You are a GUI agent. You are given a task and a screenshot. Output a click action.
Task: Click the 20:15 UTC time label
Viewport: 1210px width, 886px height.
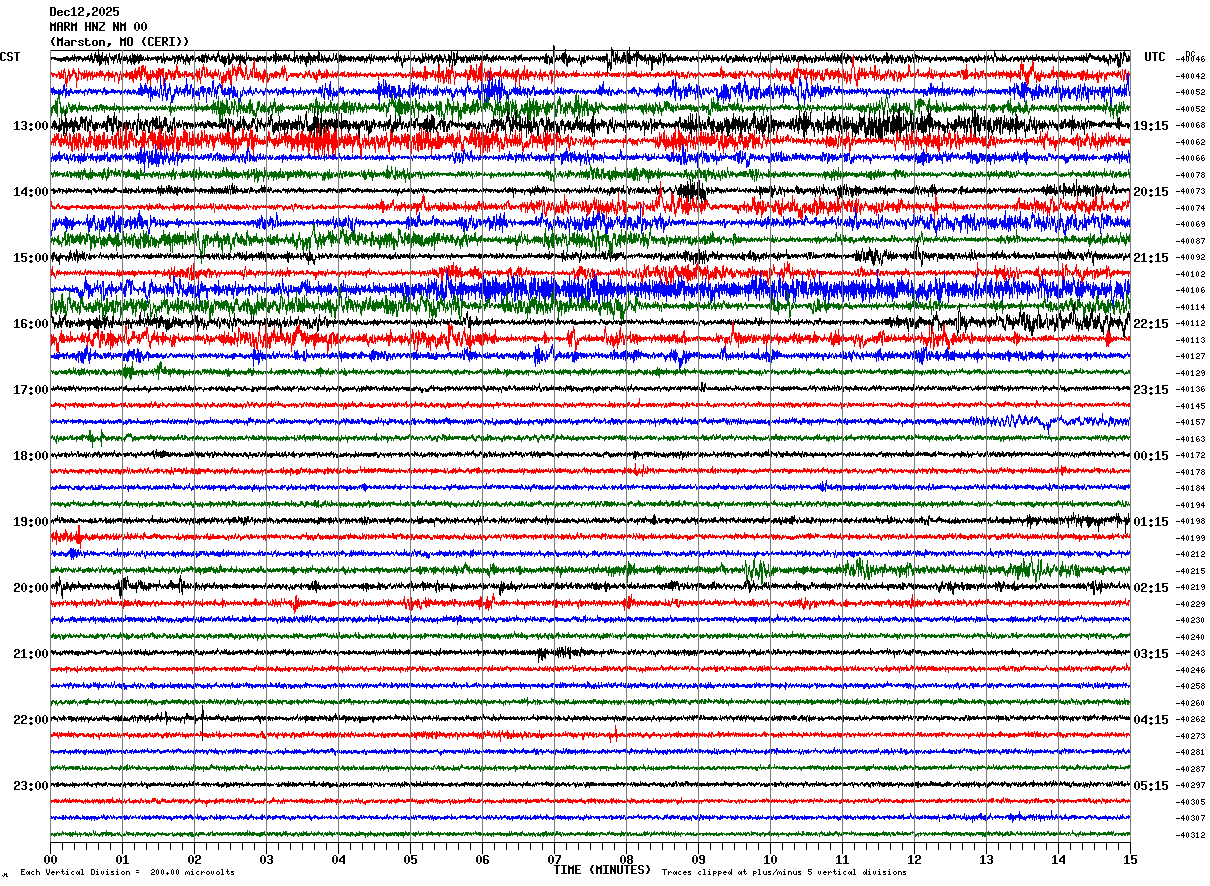1151,192
